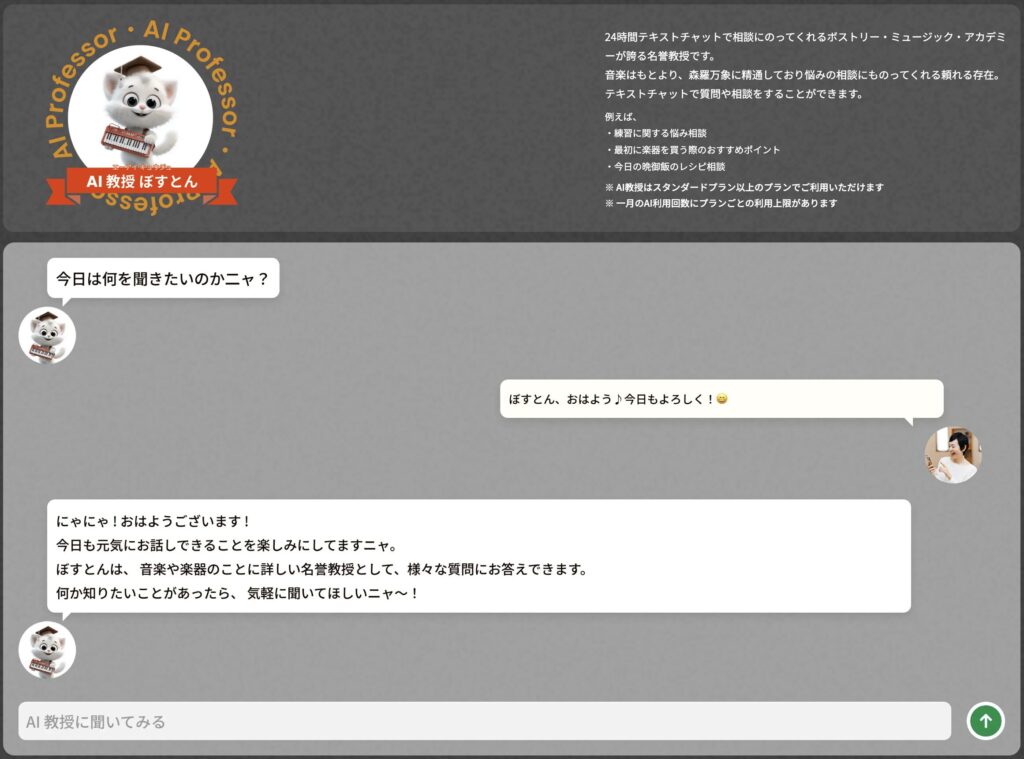
Task: Click the 気軽に聞いてほしいニャ〜 reply line
Action: [x=237, y=593]
